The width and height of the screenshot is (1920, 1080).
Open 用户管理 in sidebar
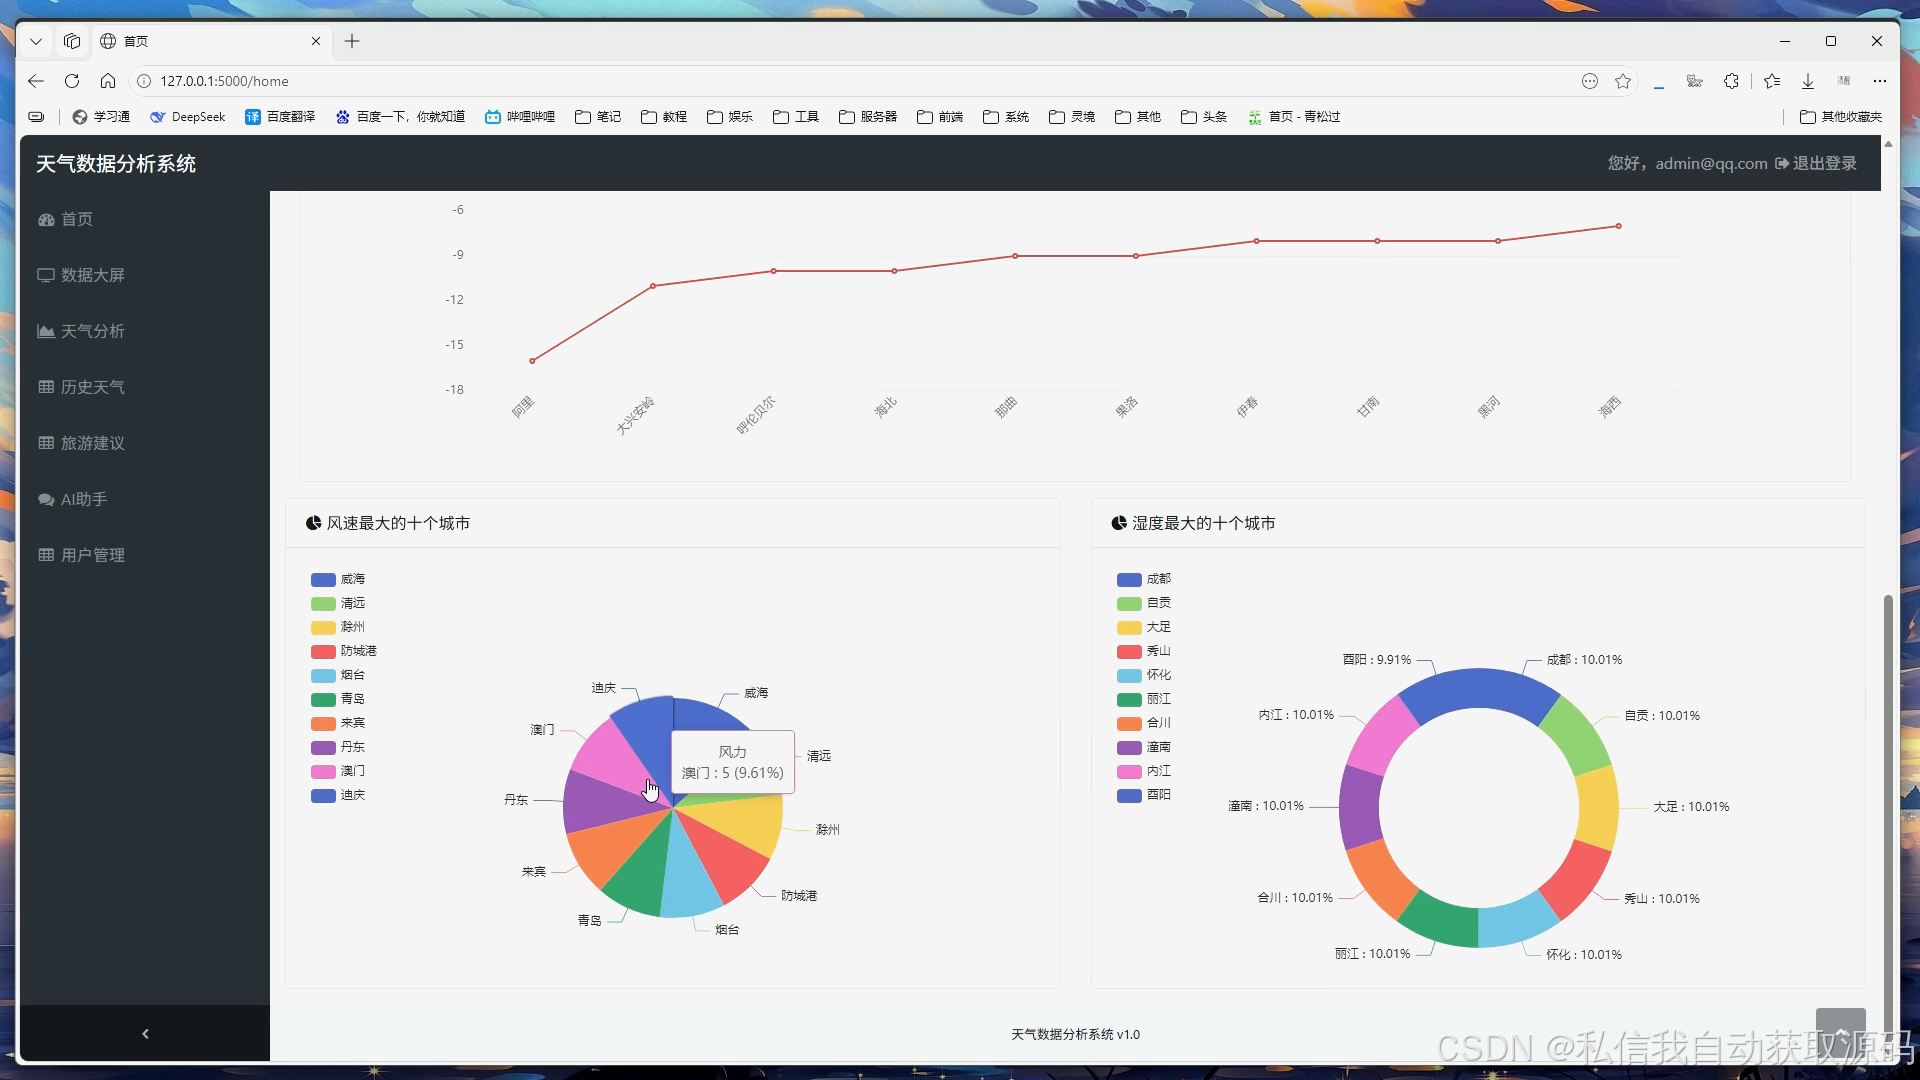[82, 555]
